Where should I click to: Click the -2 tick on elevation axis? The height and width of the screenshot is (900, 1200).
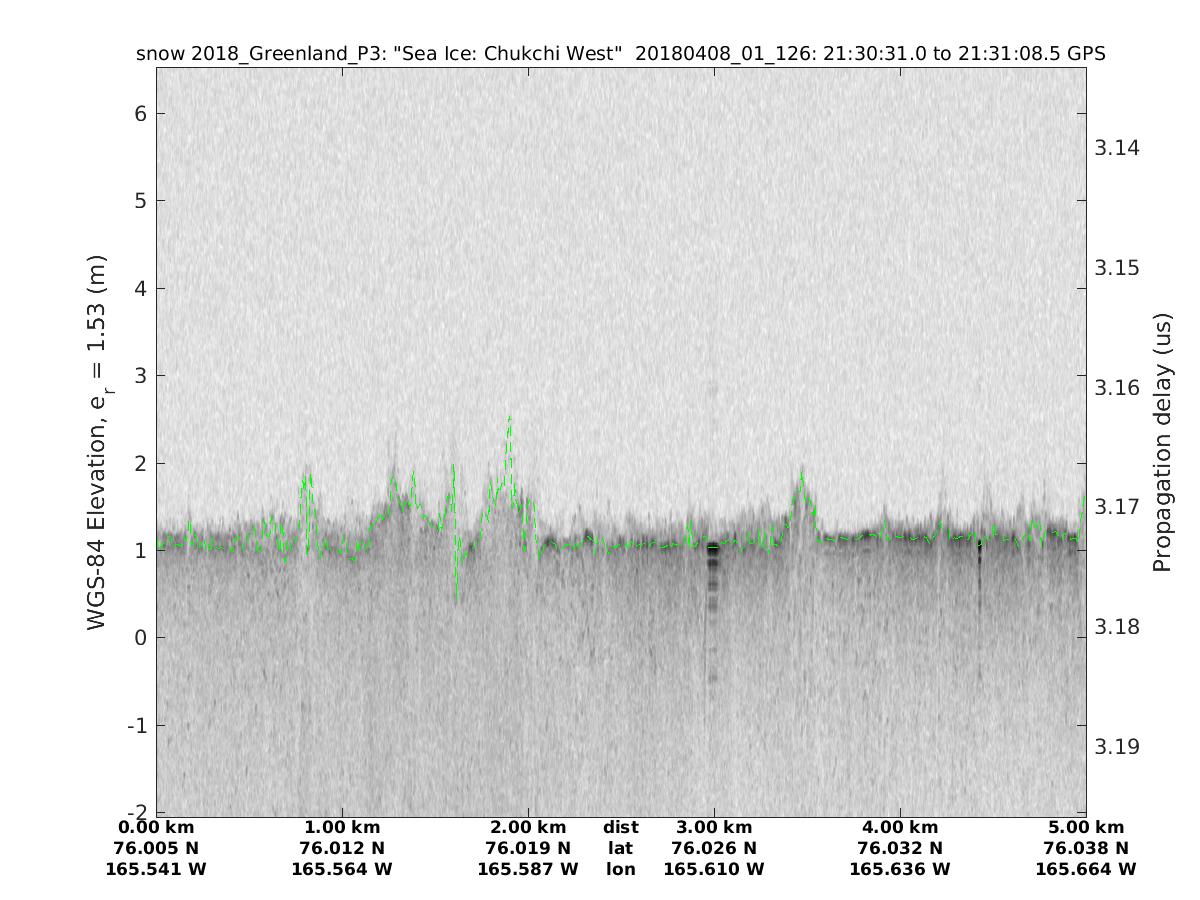[x=137, y=811]
